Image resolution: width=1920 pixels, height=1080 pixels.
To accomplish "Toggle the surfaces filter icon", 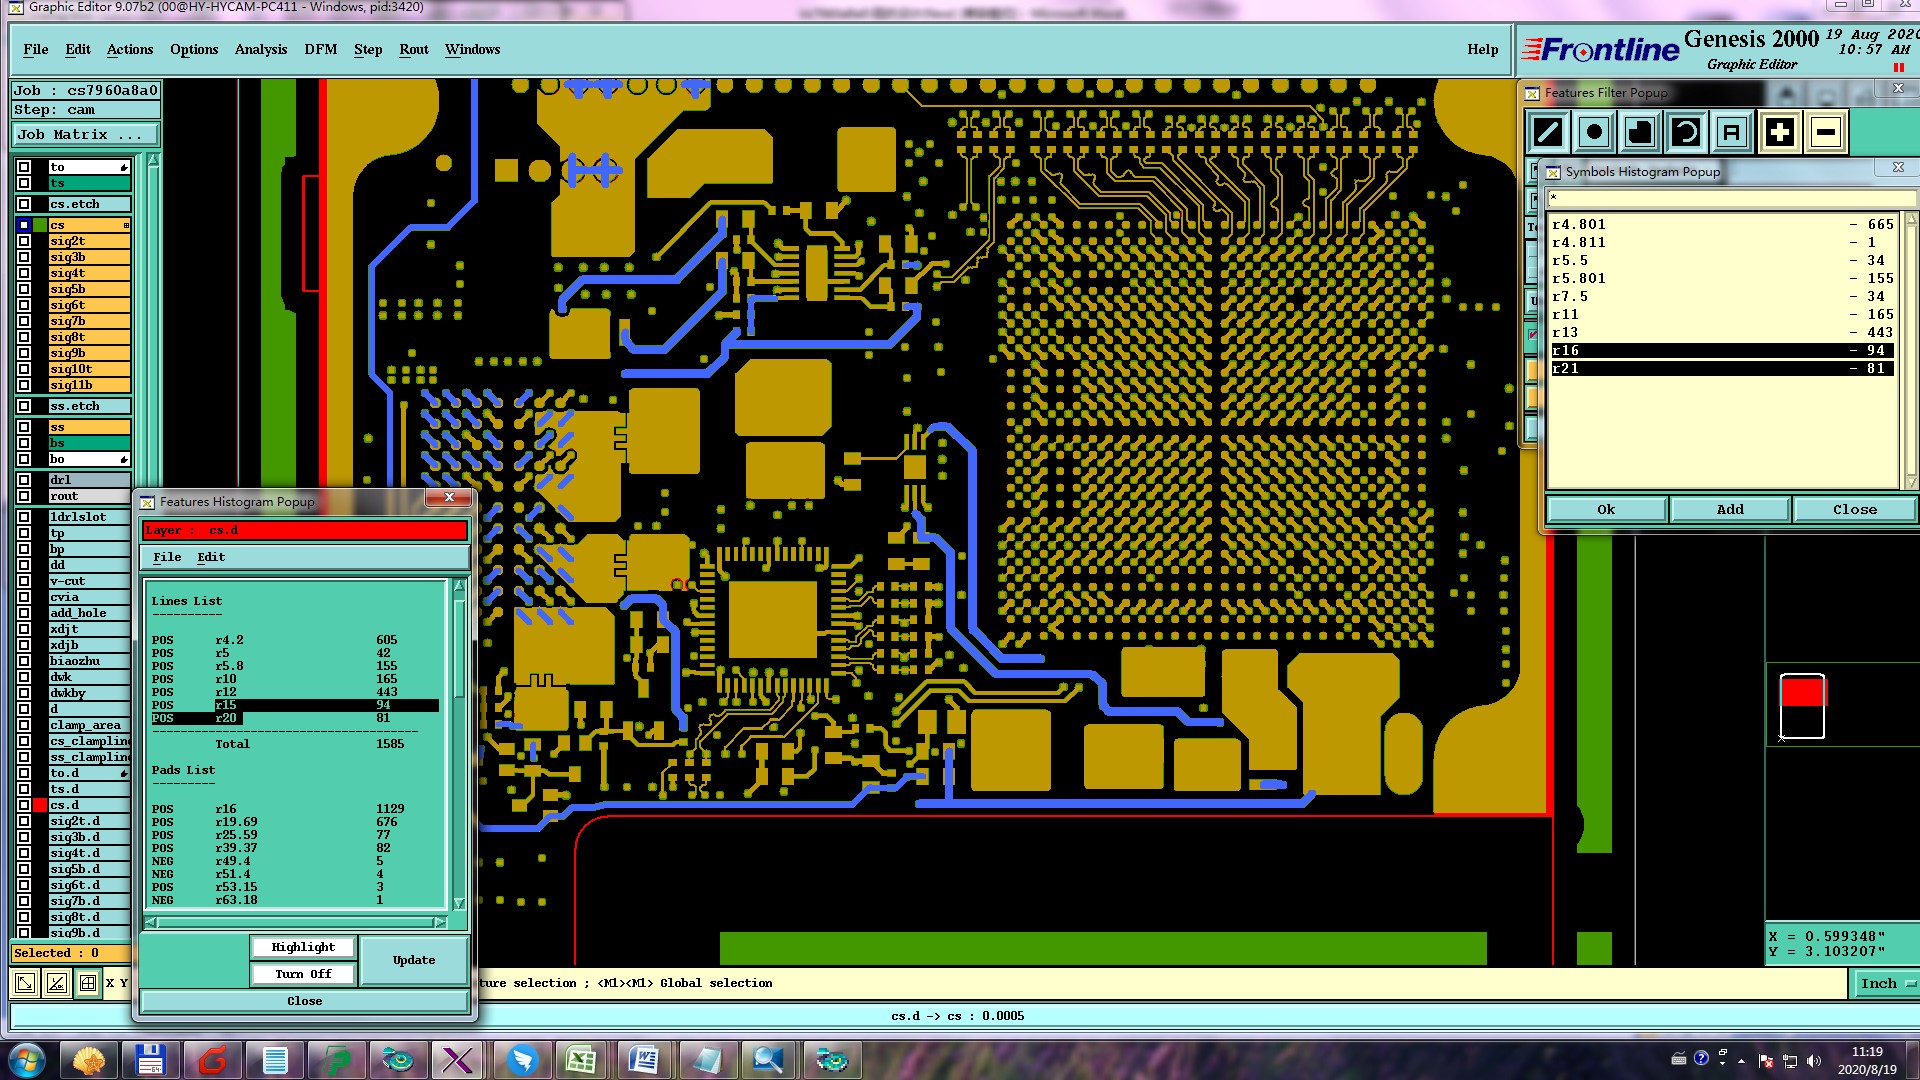I will coord(1640,132).
